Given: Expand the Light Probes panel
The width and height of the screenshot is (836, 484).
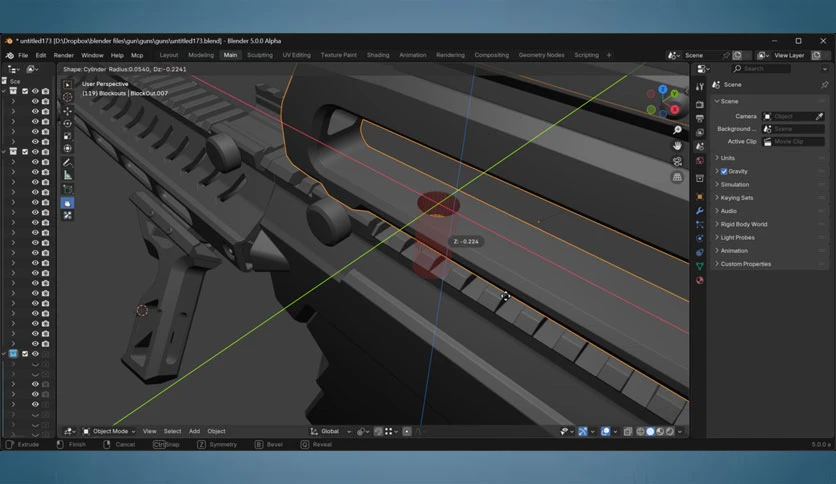Looking at the screenshot, I should [x=737, y=238].
